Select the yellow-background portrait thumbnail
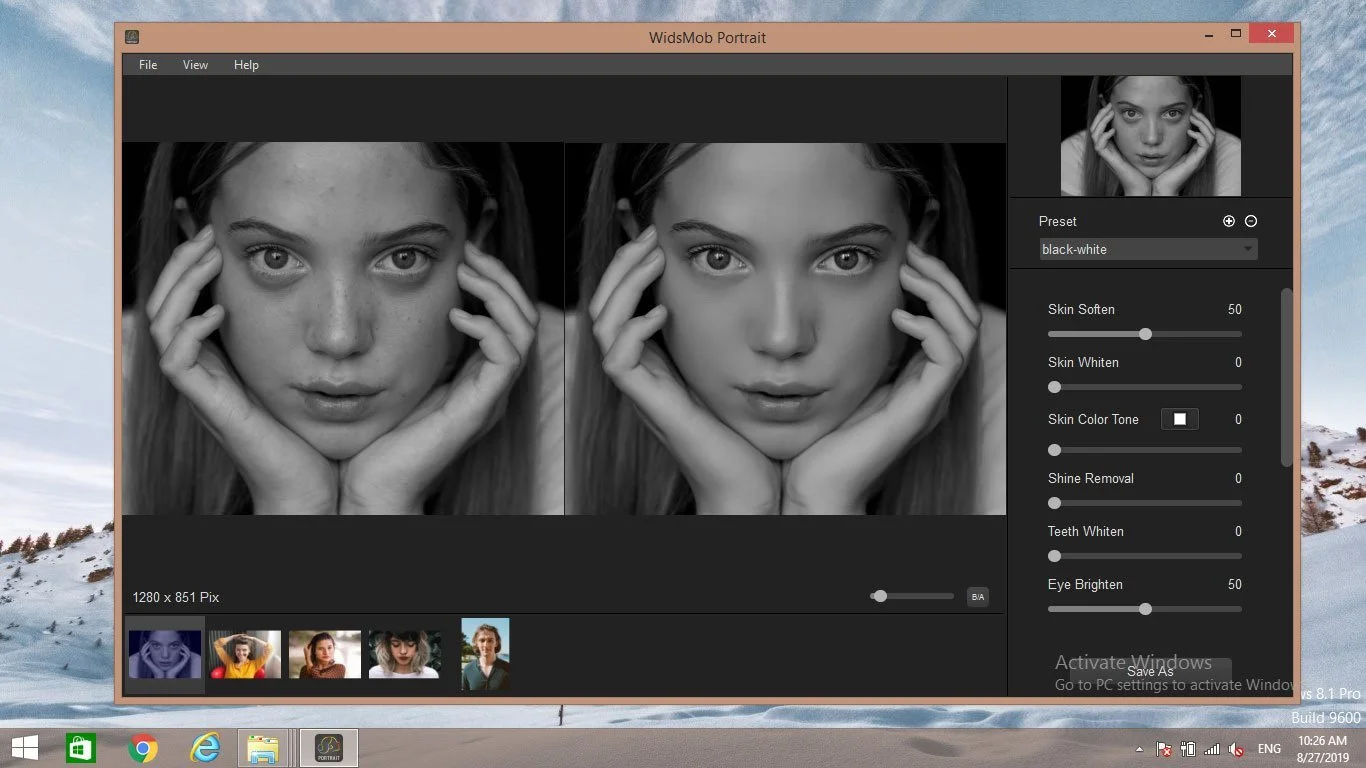 click(244, 654)
